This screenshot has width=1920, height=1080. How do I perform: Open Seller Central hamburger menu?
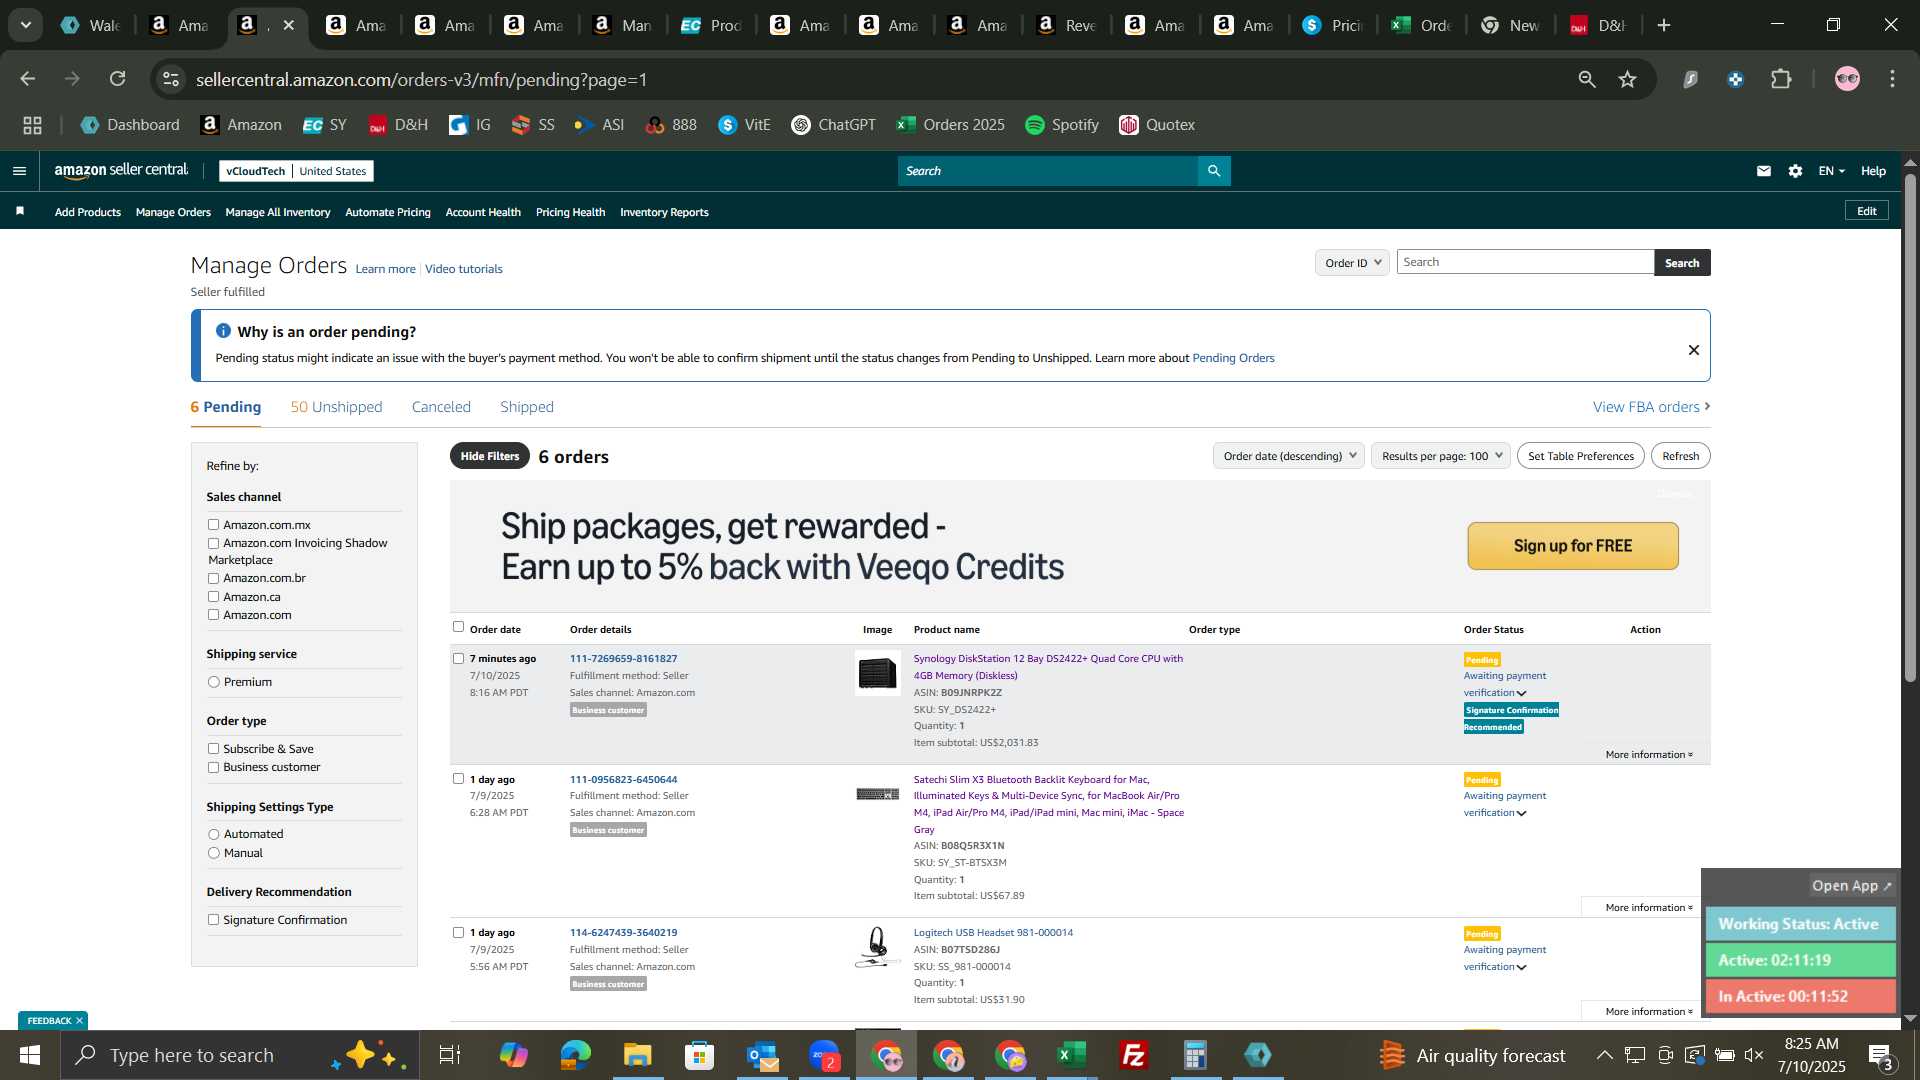(x=19, y=171)
